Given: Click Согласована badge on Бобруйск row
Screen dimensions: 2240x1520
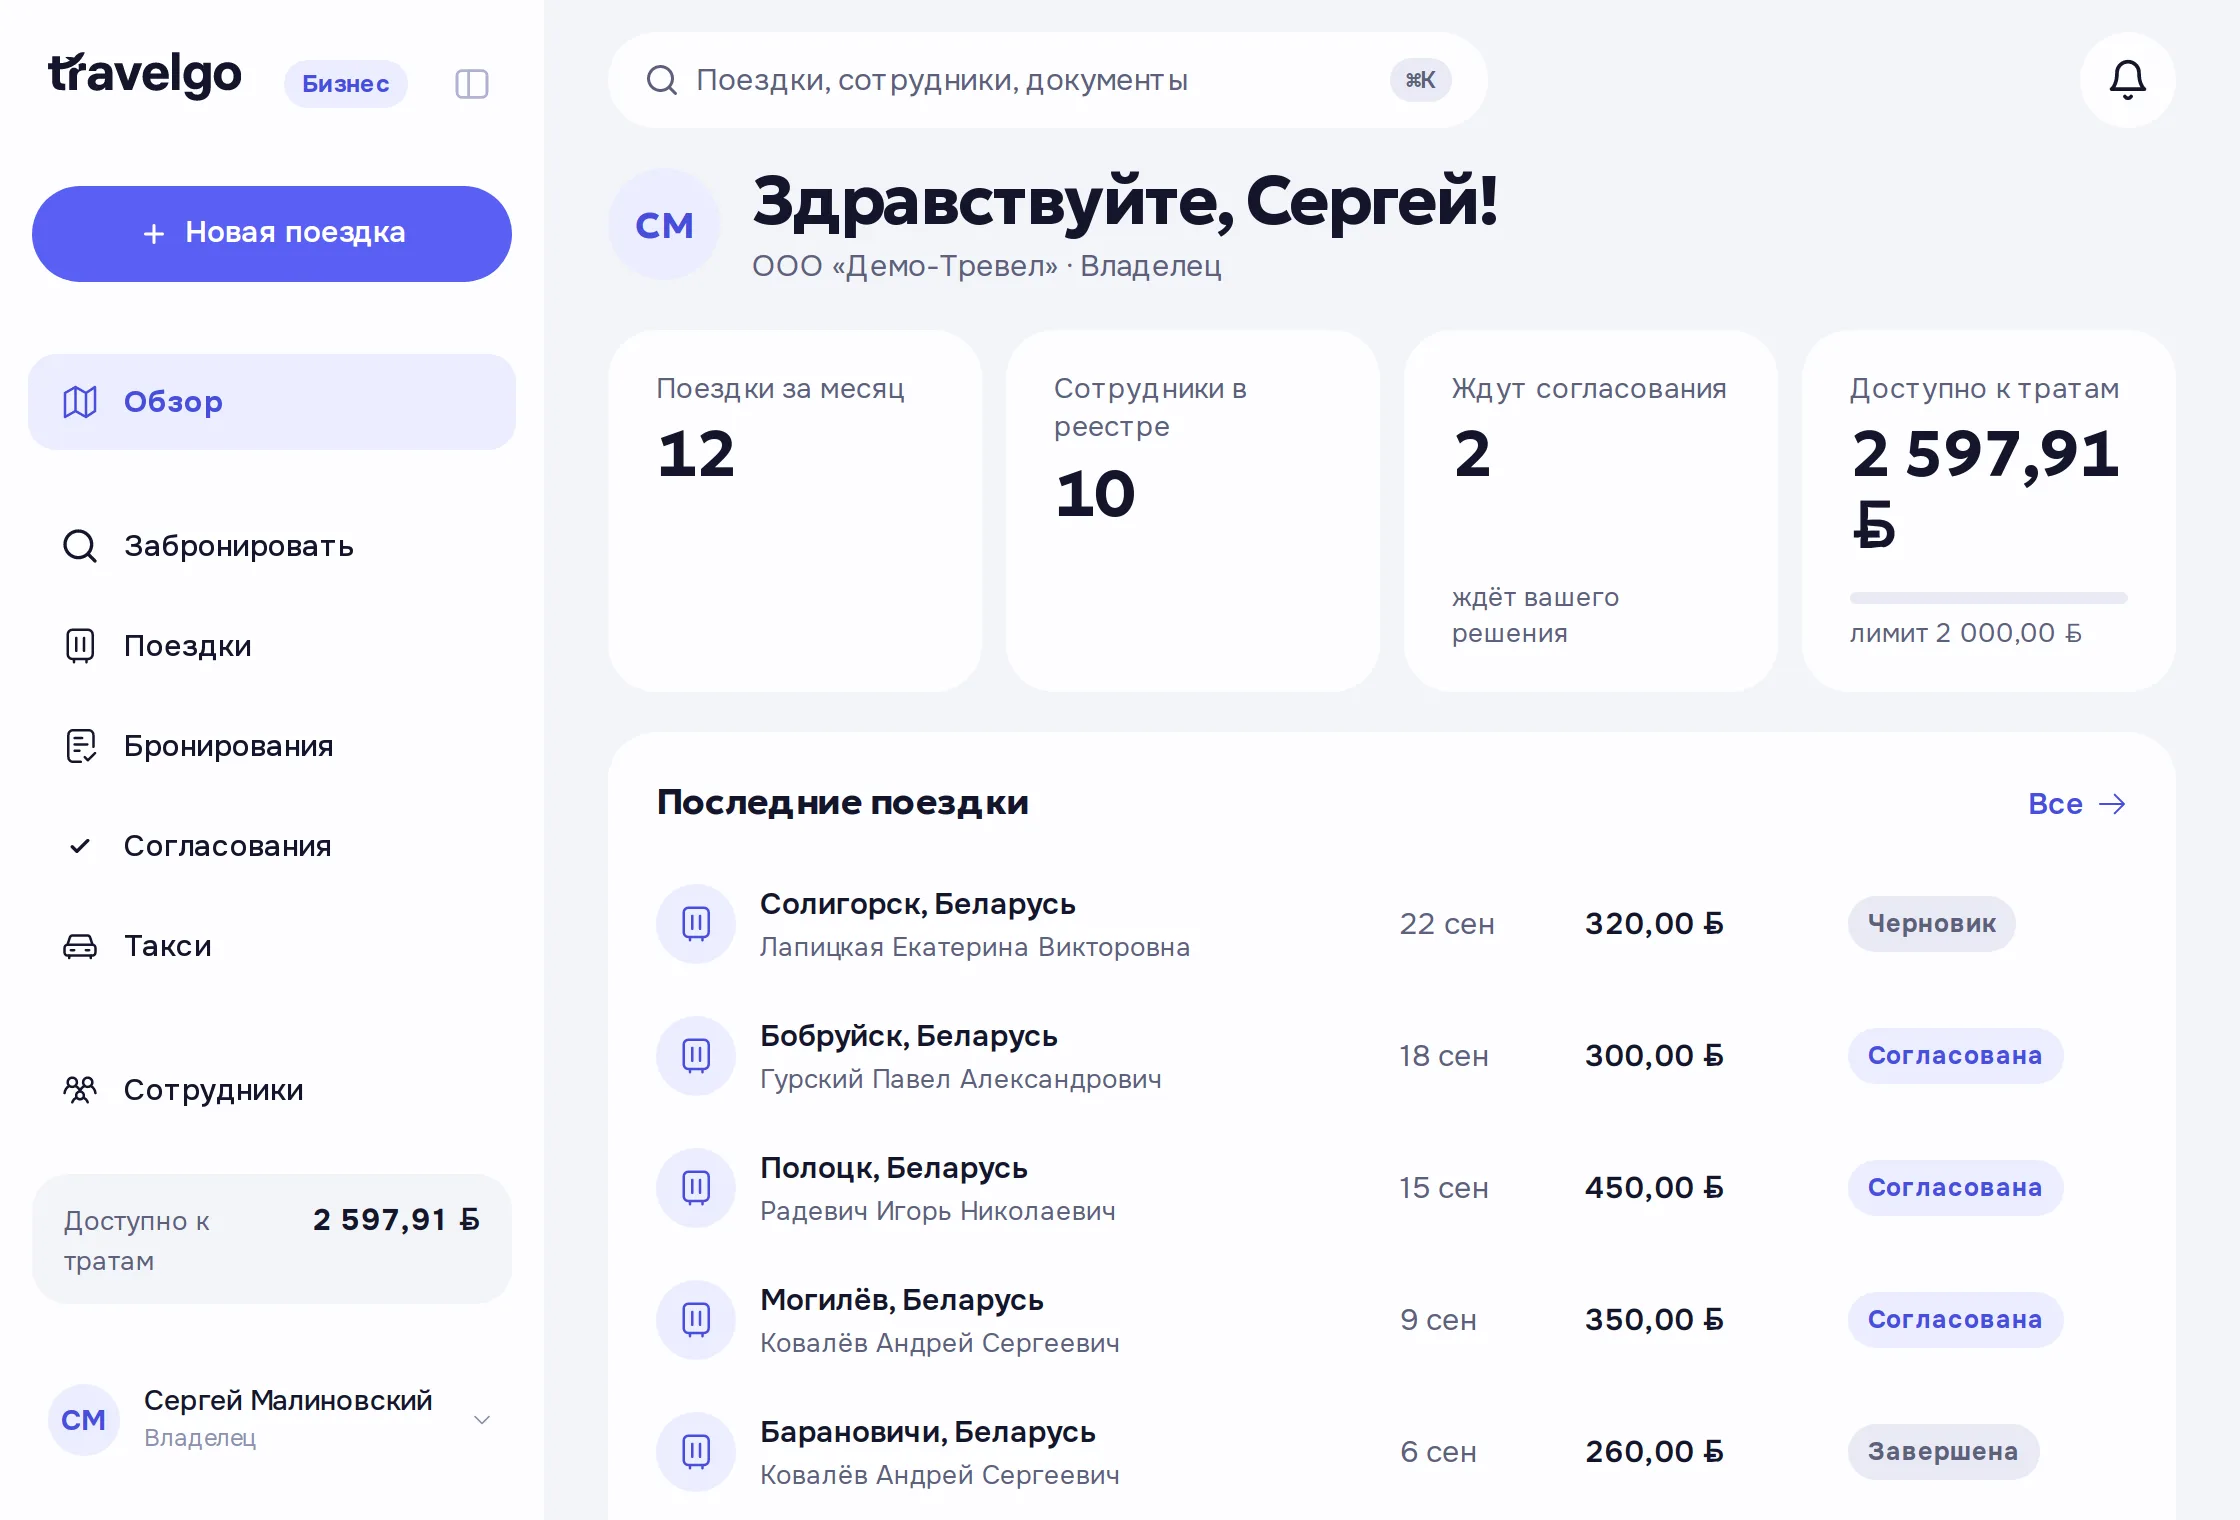Looking at the screenshot, I should point(1955,1056).
